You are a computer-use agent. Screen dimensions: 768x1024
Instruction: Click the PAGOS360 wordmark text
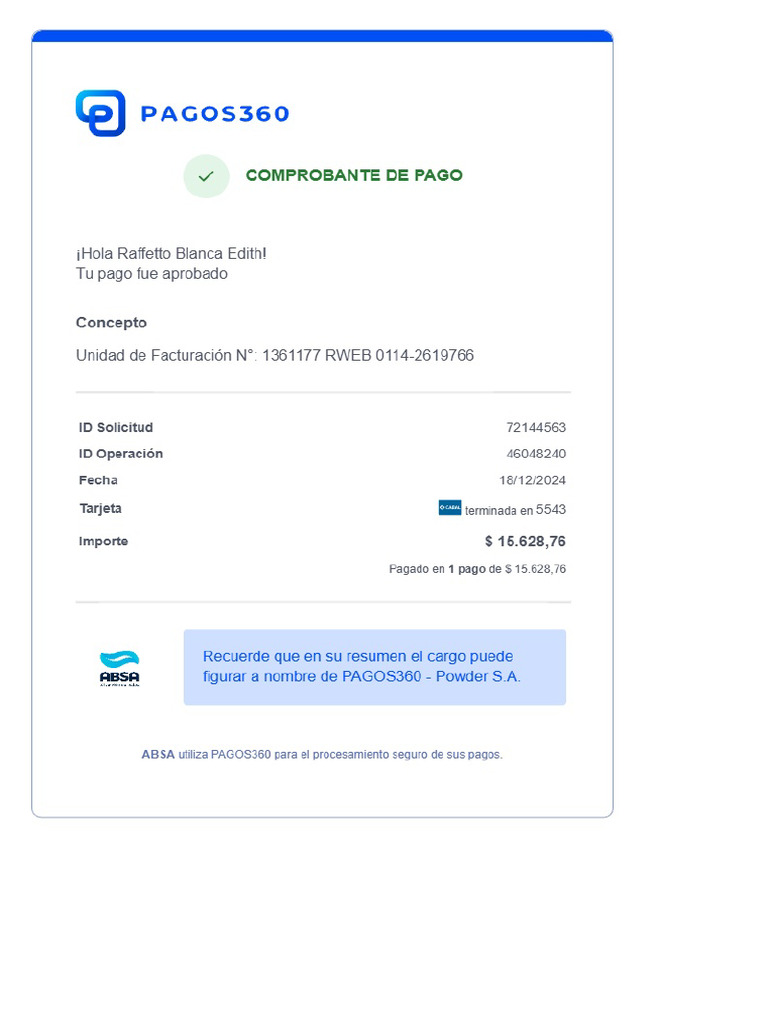pos(215,114)
